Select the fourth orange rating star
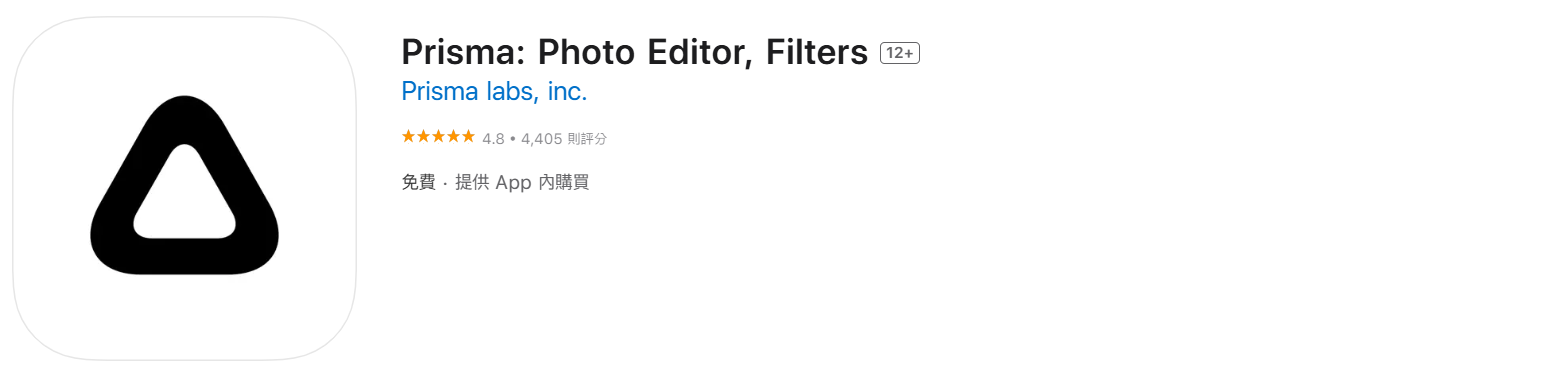Screen dimensions: 1554x381 453,137
